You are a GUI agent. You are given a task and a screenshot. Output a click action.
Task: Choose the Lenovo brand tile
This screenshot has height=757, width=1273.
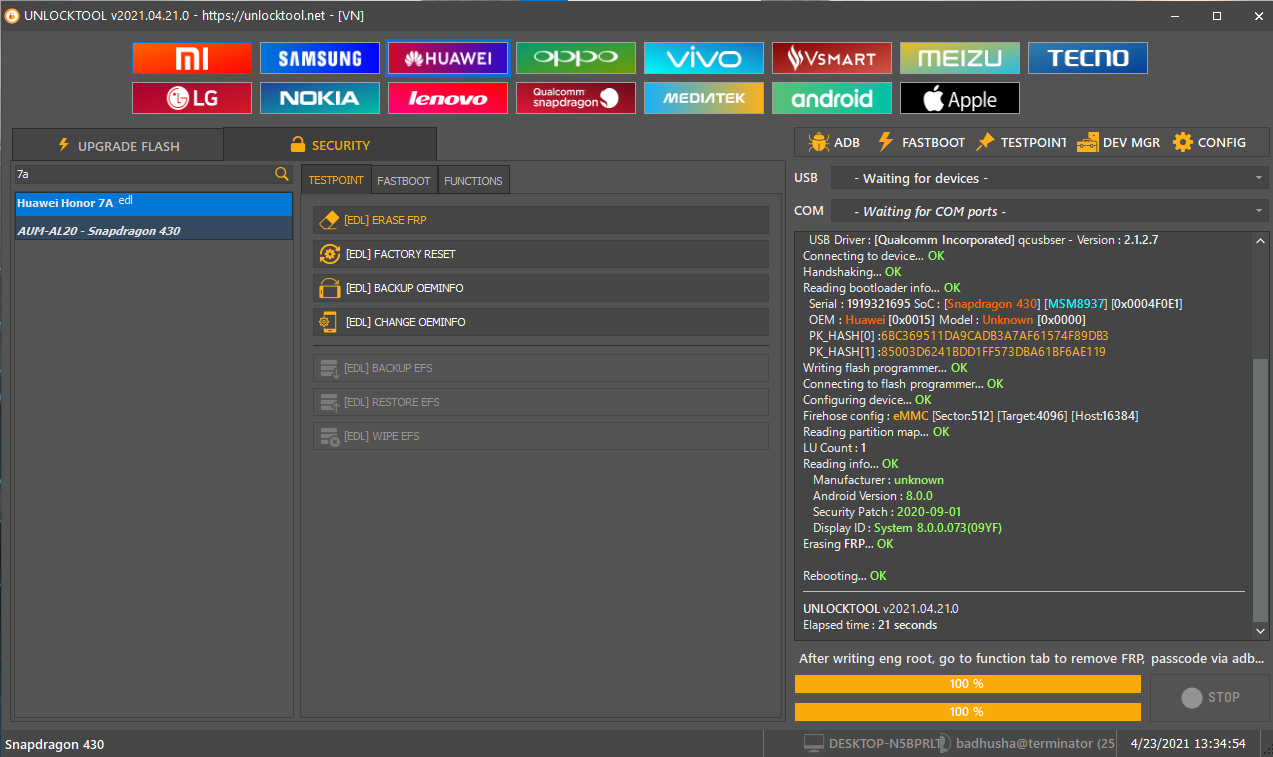tap(448, 98)
